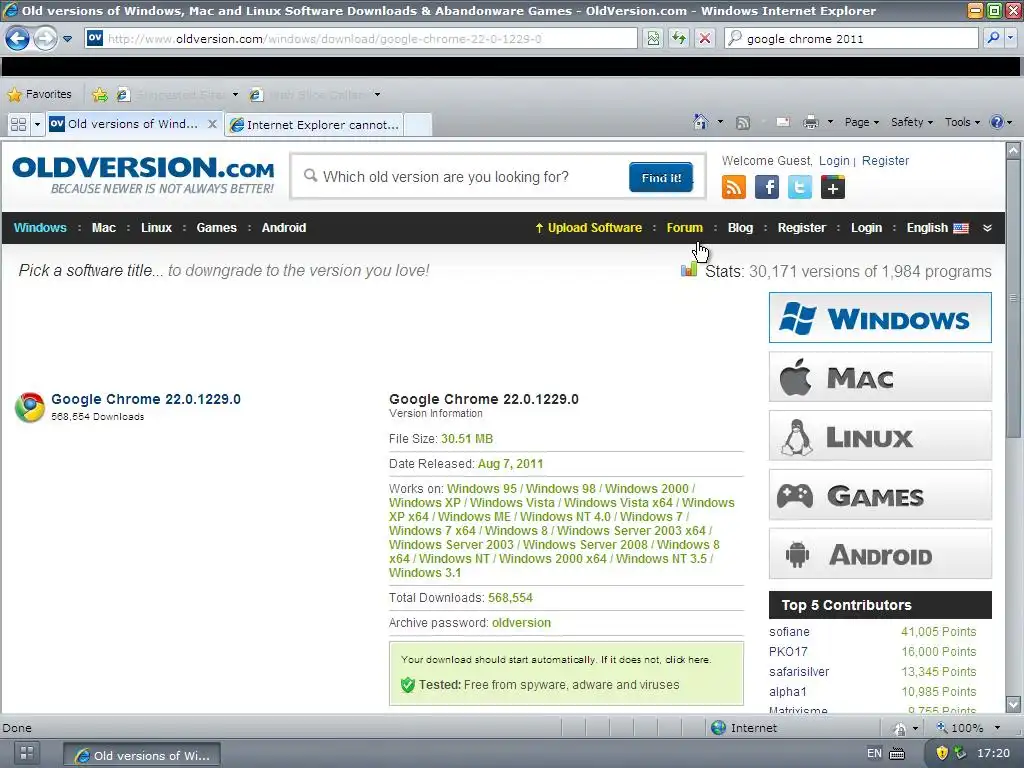Viewport: 1024px width, 768px height.
Task: Open the Forum link
Action: tap(684, 228)
